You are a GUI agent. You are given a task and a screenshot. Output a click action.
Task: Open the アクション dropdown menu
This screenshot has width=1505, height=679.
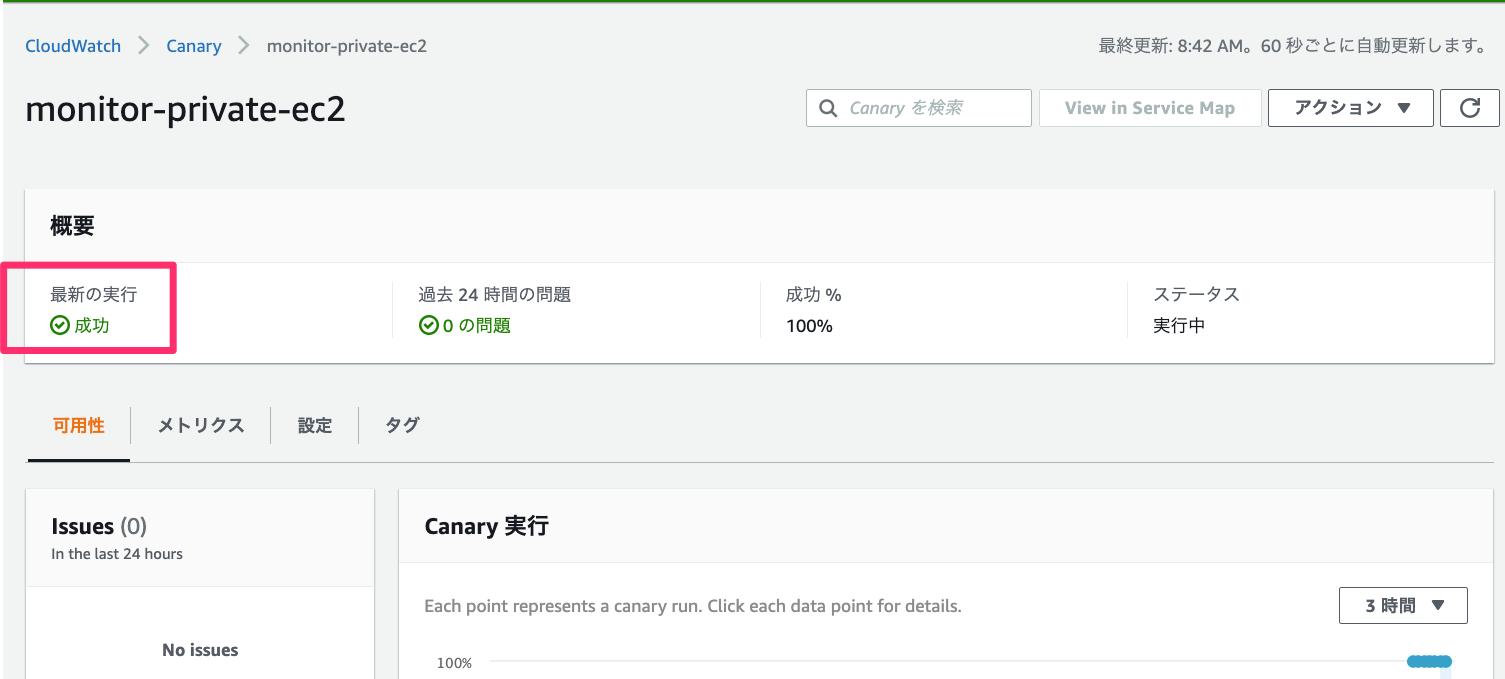1350,108
